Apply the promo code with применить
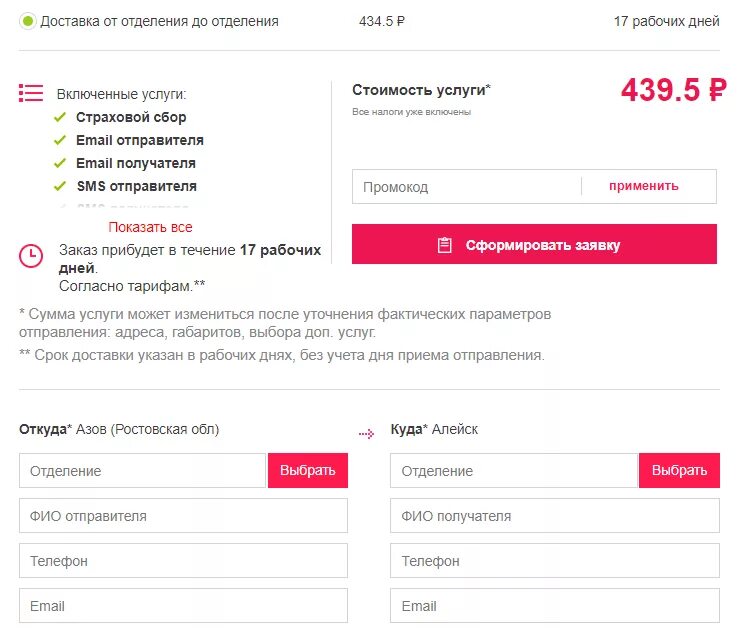 coord(643,186)
